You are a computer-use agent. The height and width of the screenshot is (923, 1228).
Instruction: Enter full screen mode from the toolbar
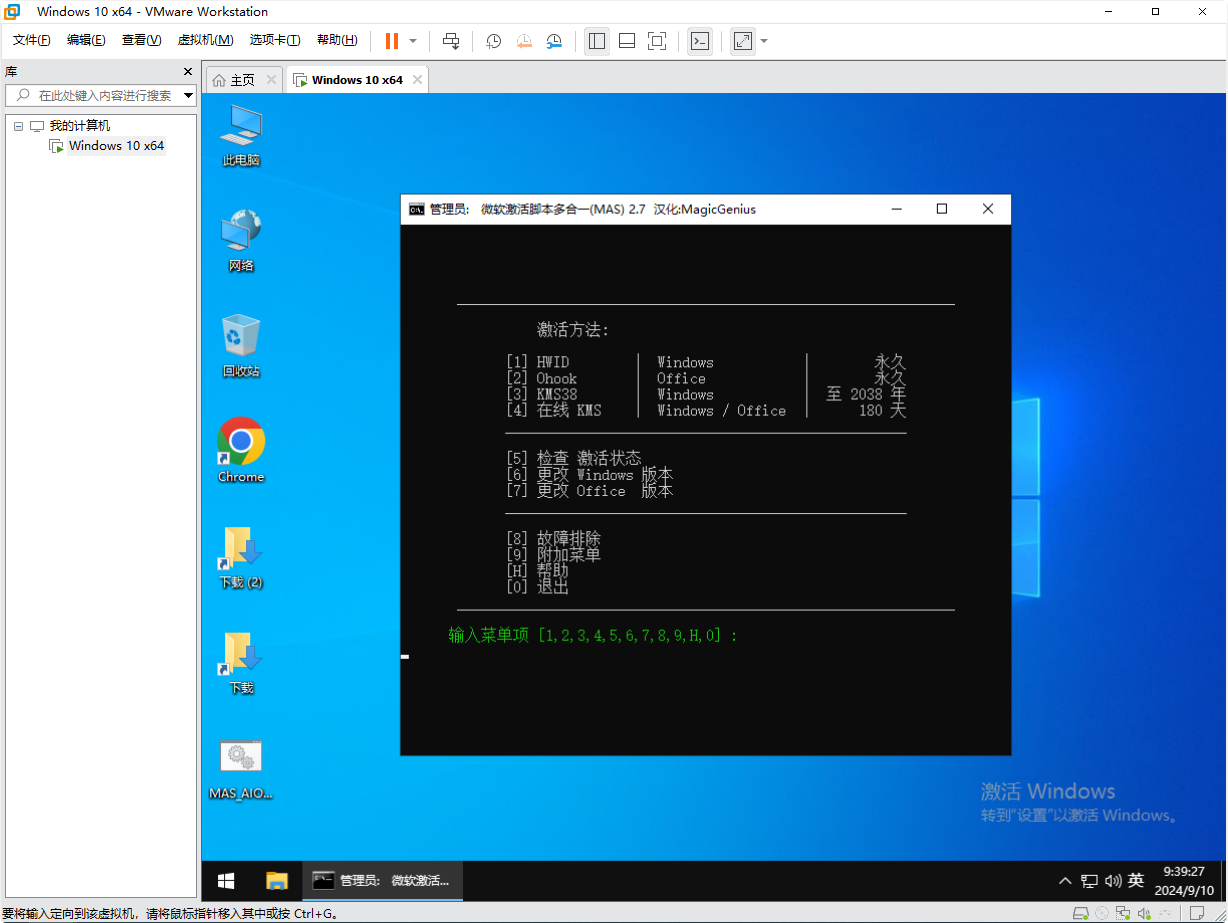pos(656,41)
